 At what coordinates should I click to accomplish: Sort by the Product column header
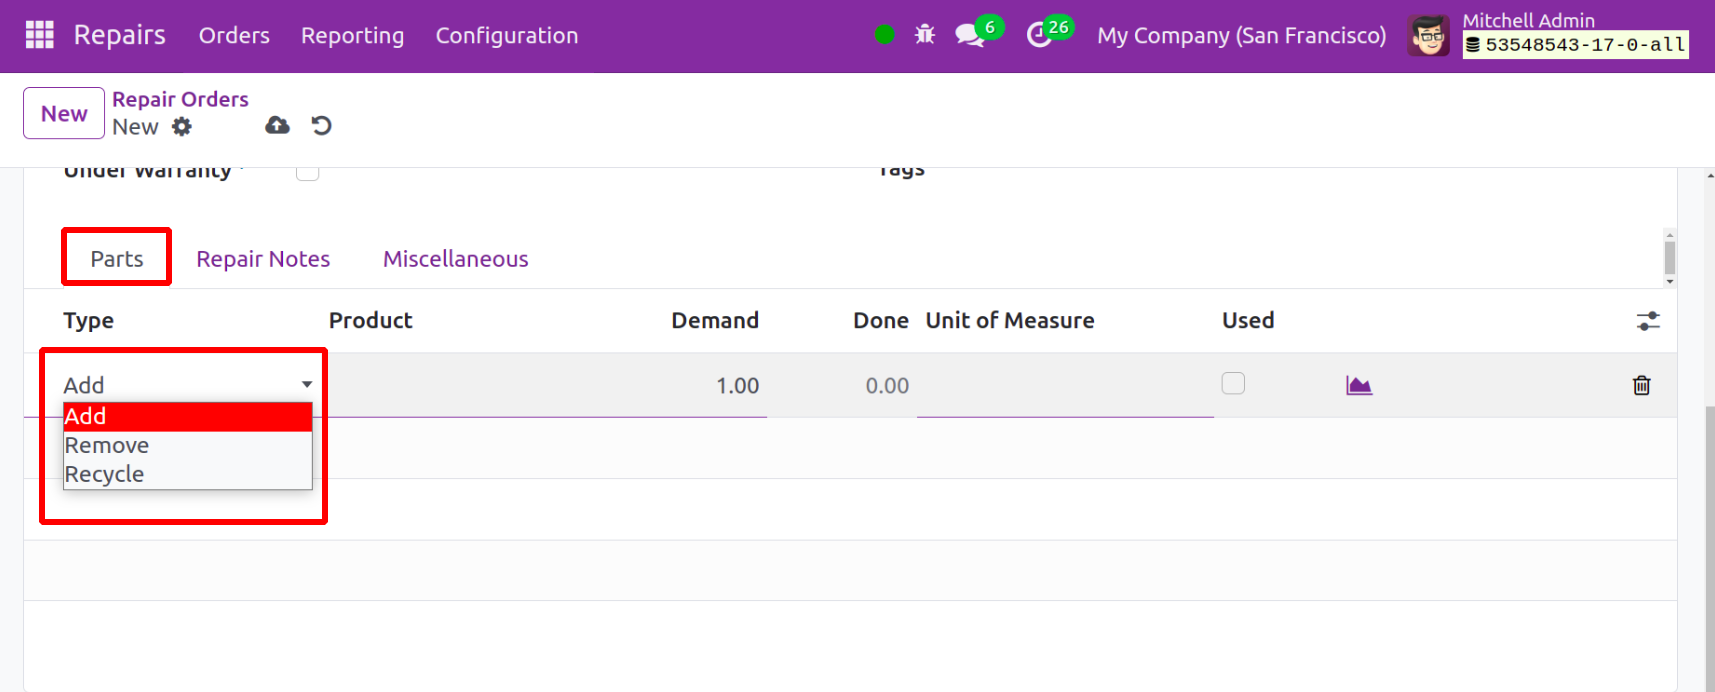[371, 321]
